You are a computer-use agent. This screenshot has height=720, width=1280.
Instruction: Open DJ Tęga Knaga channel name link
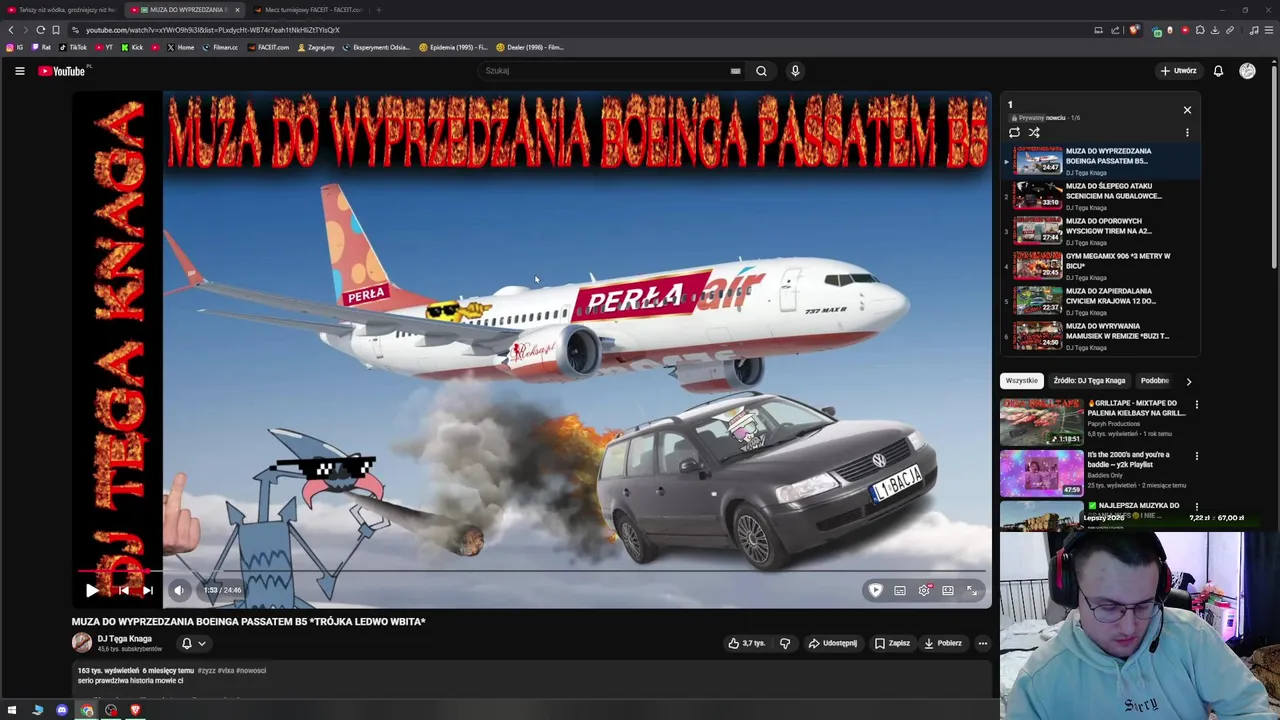coord(124,639)
